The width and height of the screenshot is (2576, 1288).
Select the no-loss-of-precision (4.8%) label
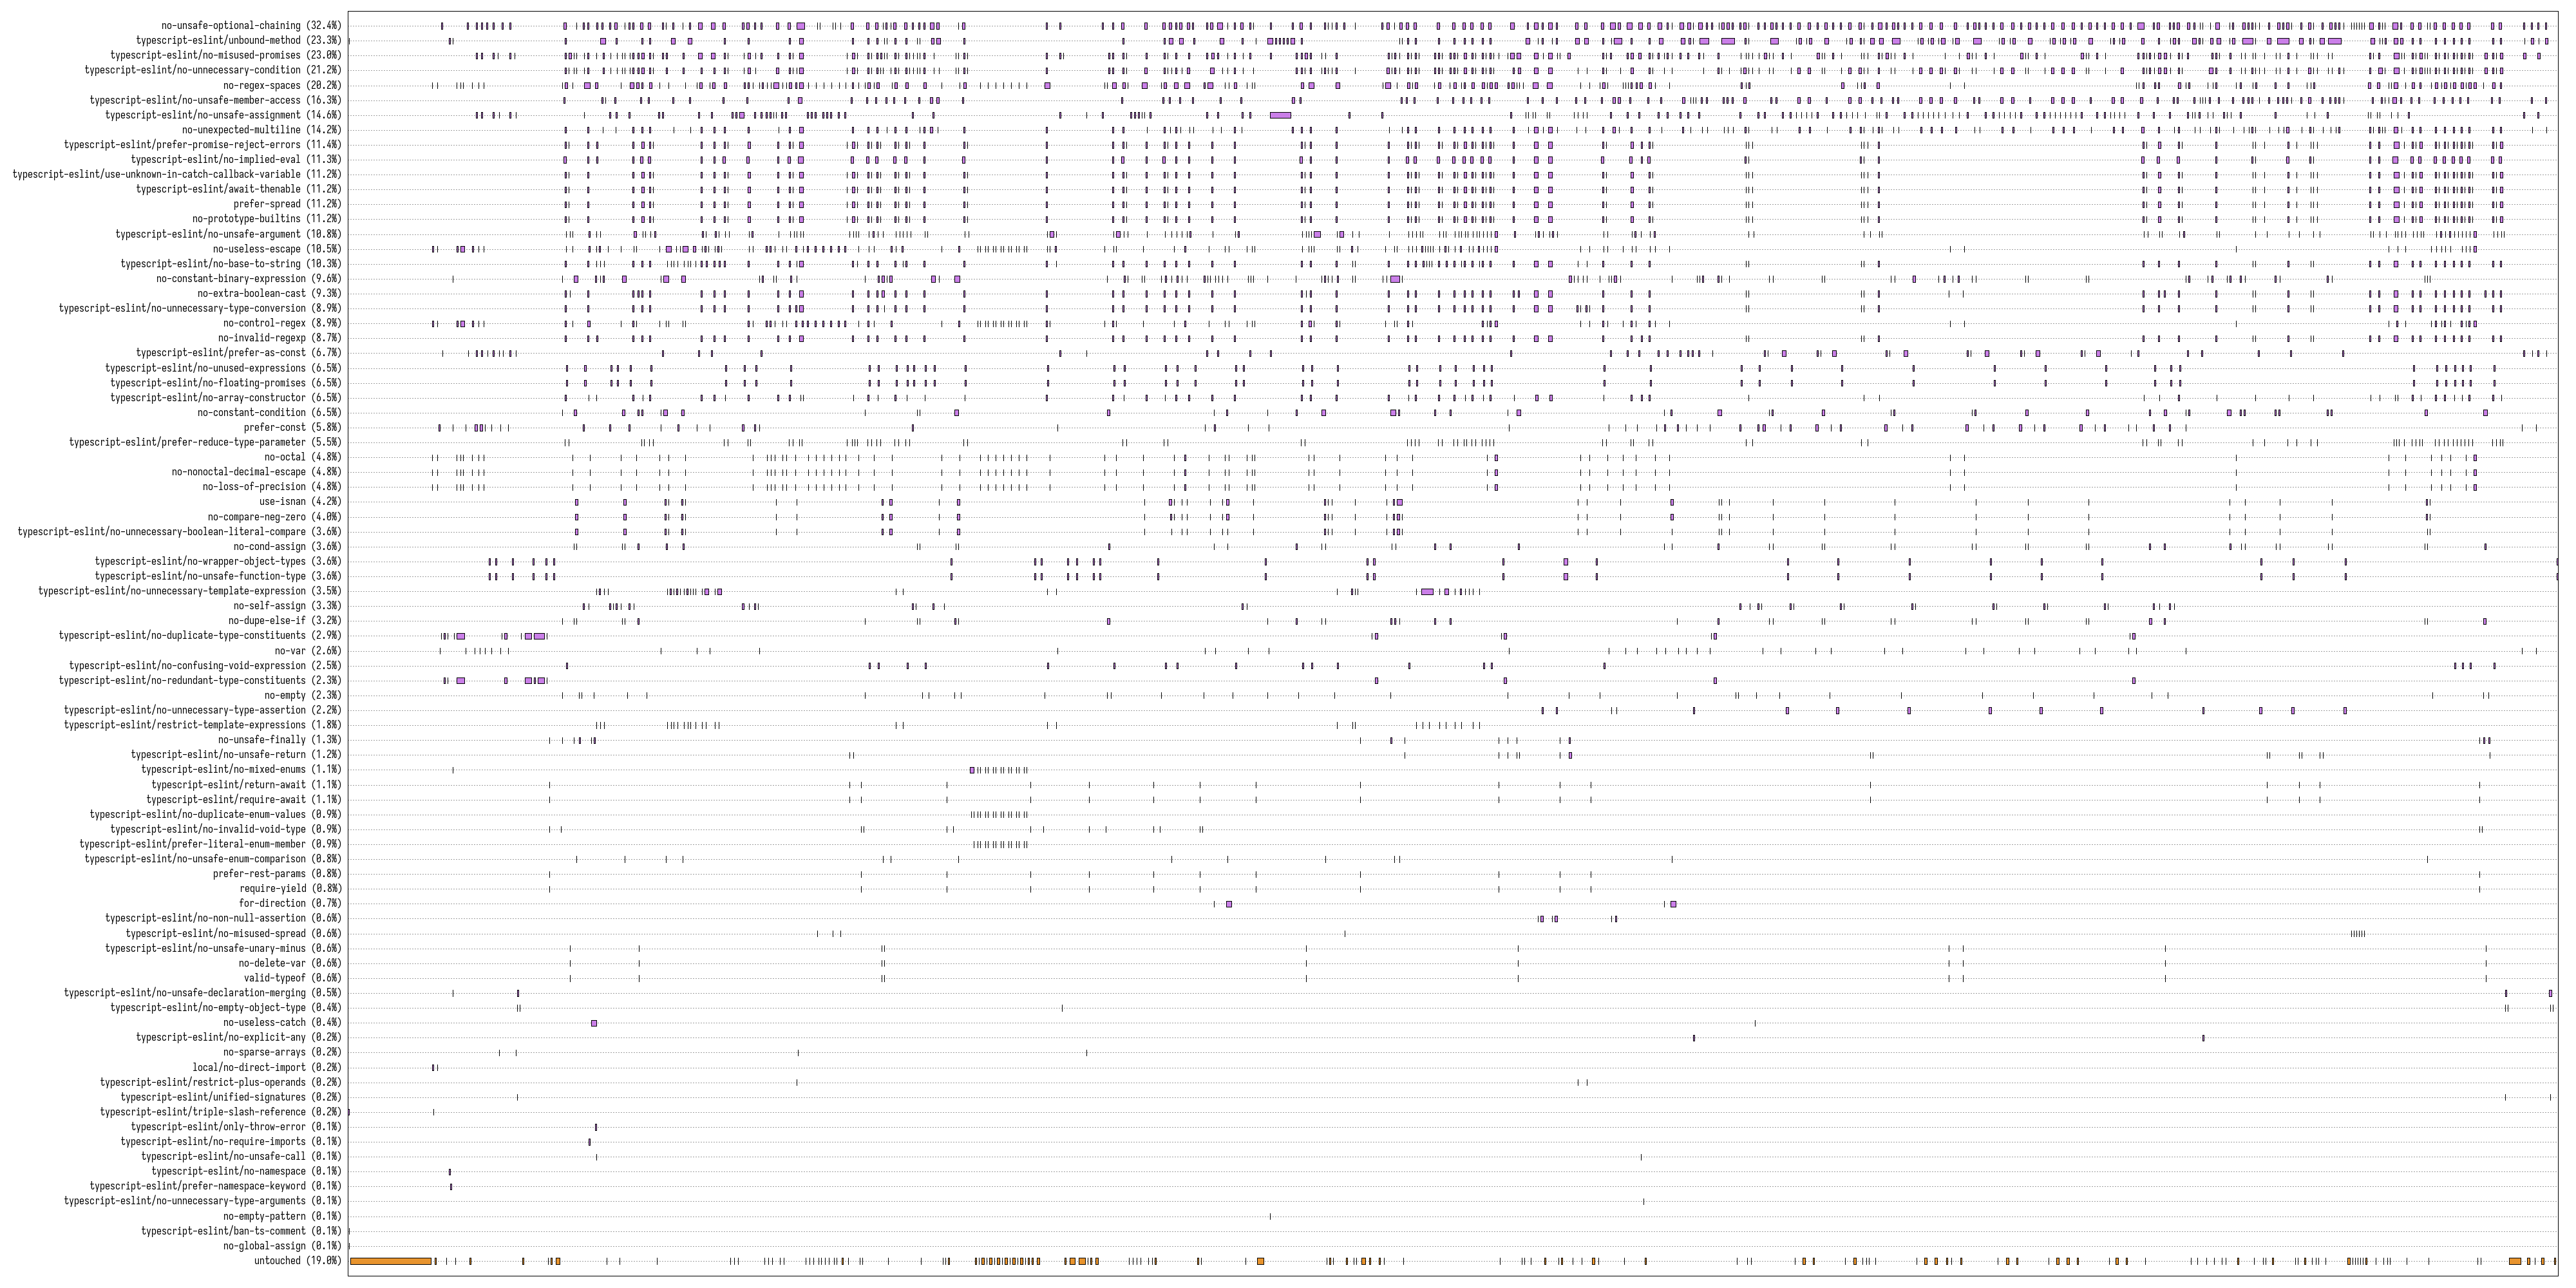tap(272, 487)
